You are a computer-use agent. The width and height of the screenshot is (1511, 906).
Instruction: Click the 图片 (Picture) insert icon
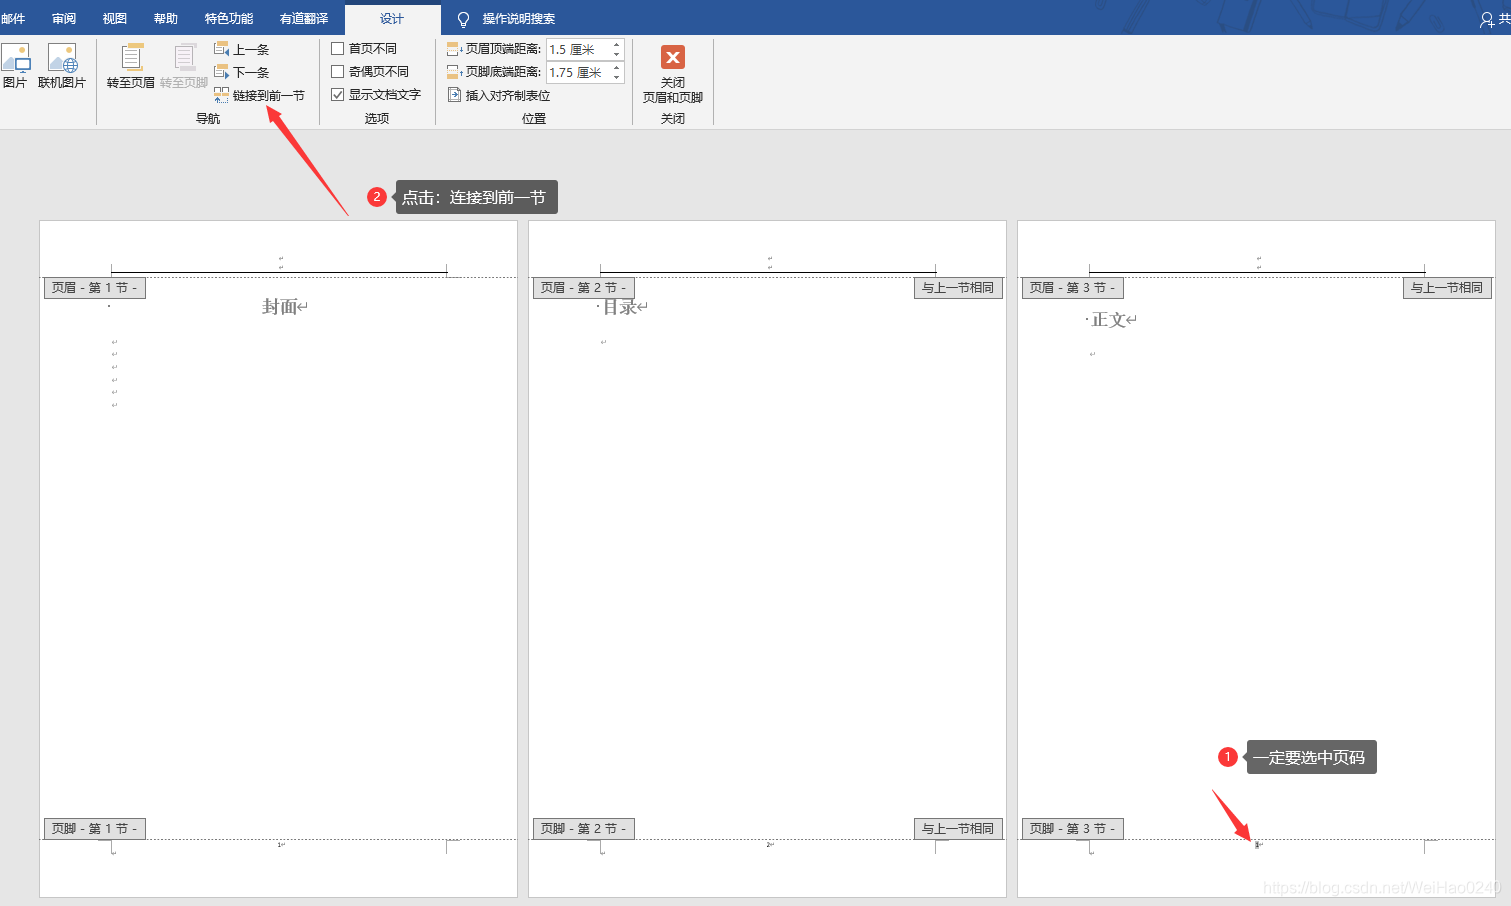15,58
